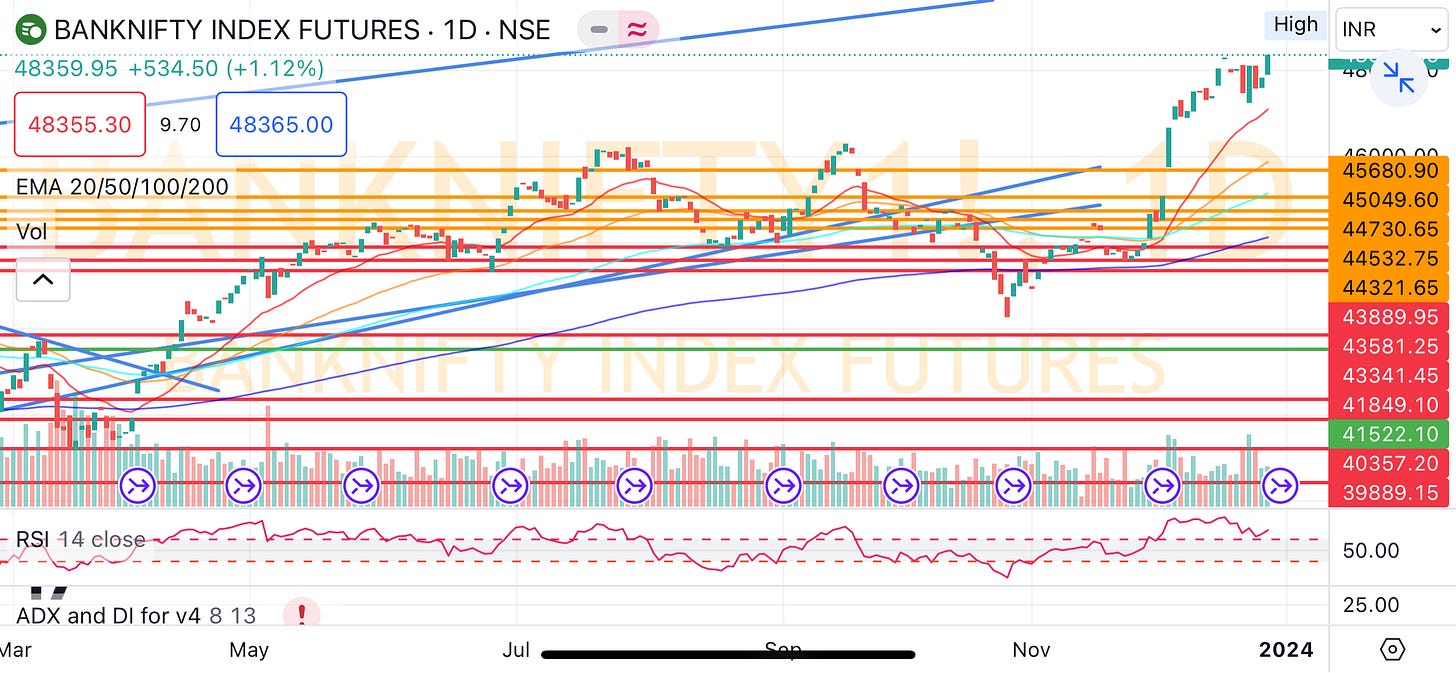The image size is (1456, 673).
Task: Click the green price label 41522.10
Action: click(1391, 434)
